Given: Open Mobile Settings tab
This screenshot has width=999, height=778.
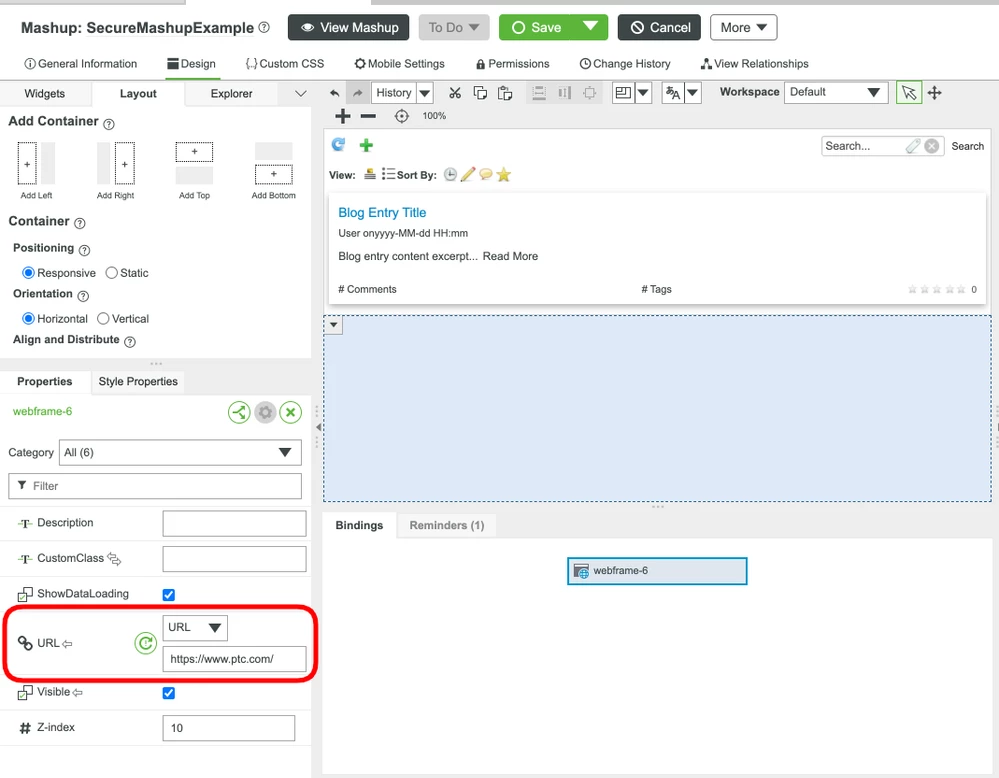Looking at the screenshot, I should tap(399, 64).
